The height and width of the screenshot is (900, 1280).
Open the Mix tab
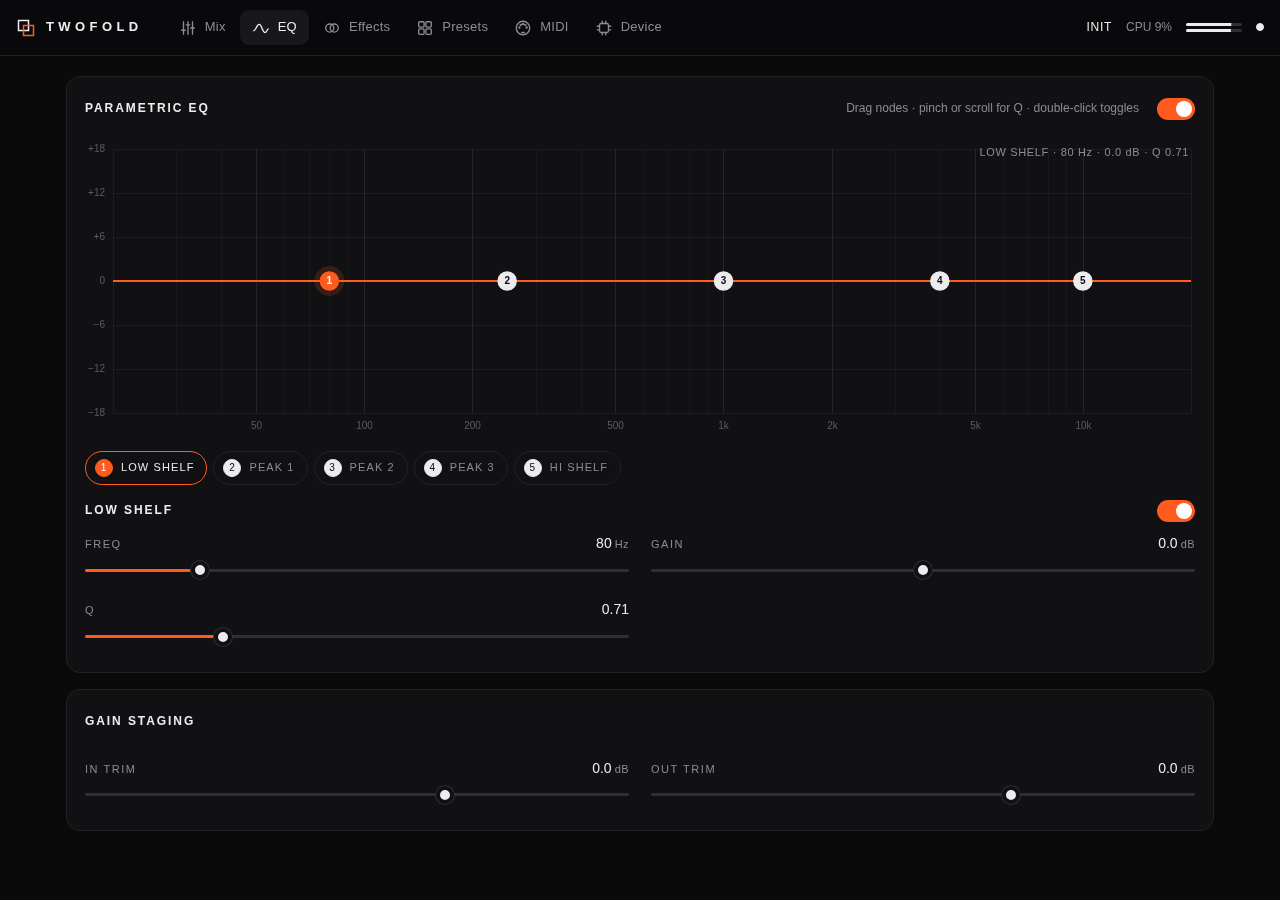pyautogui.click(x=203, y=27)
